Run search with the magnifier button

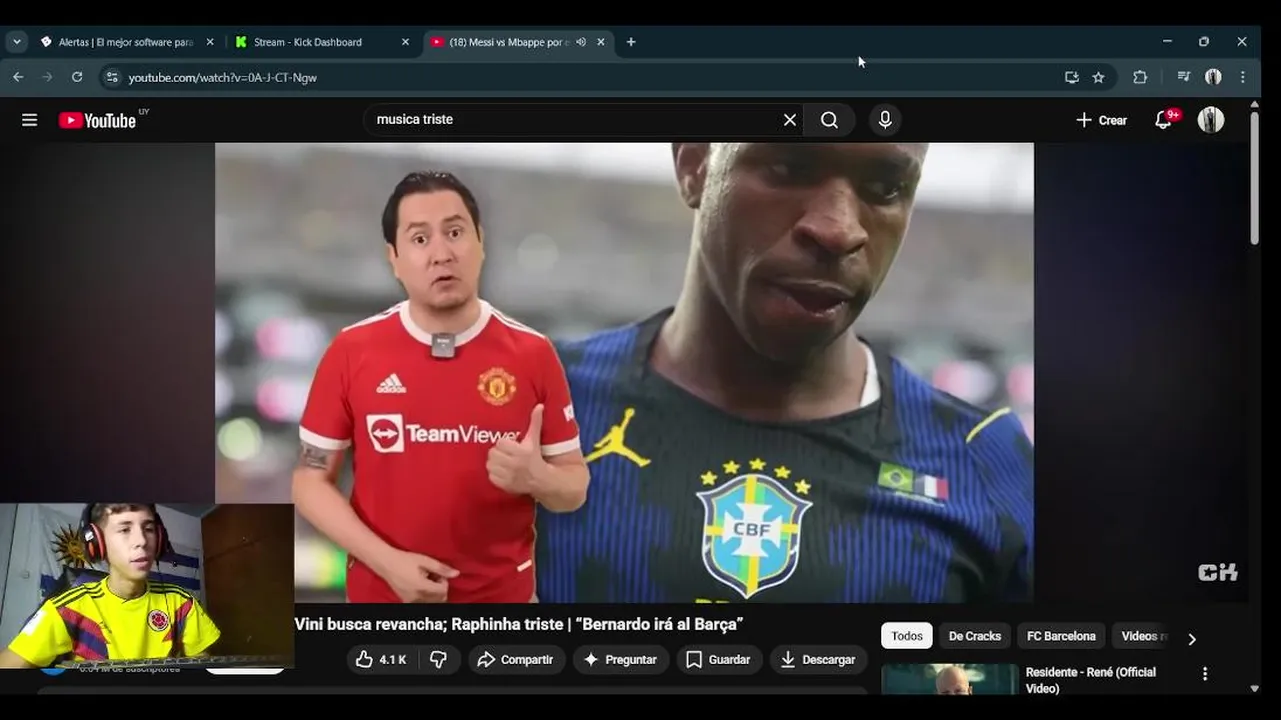coord(830,120)
